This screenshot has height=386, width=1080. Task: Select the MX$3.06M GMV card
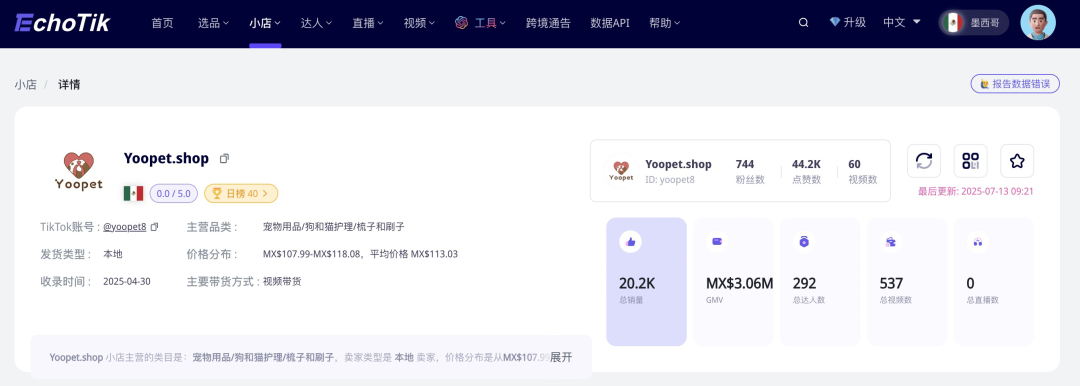click(734, 281)
